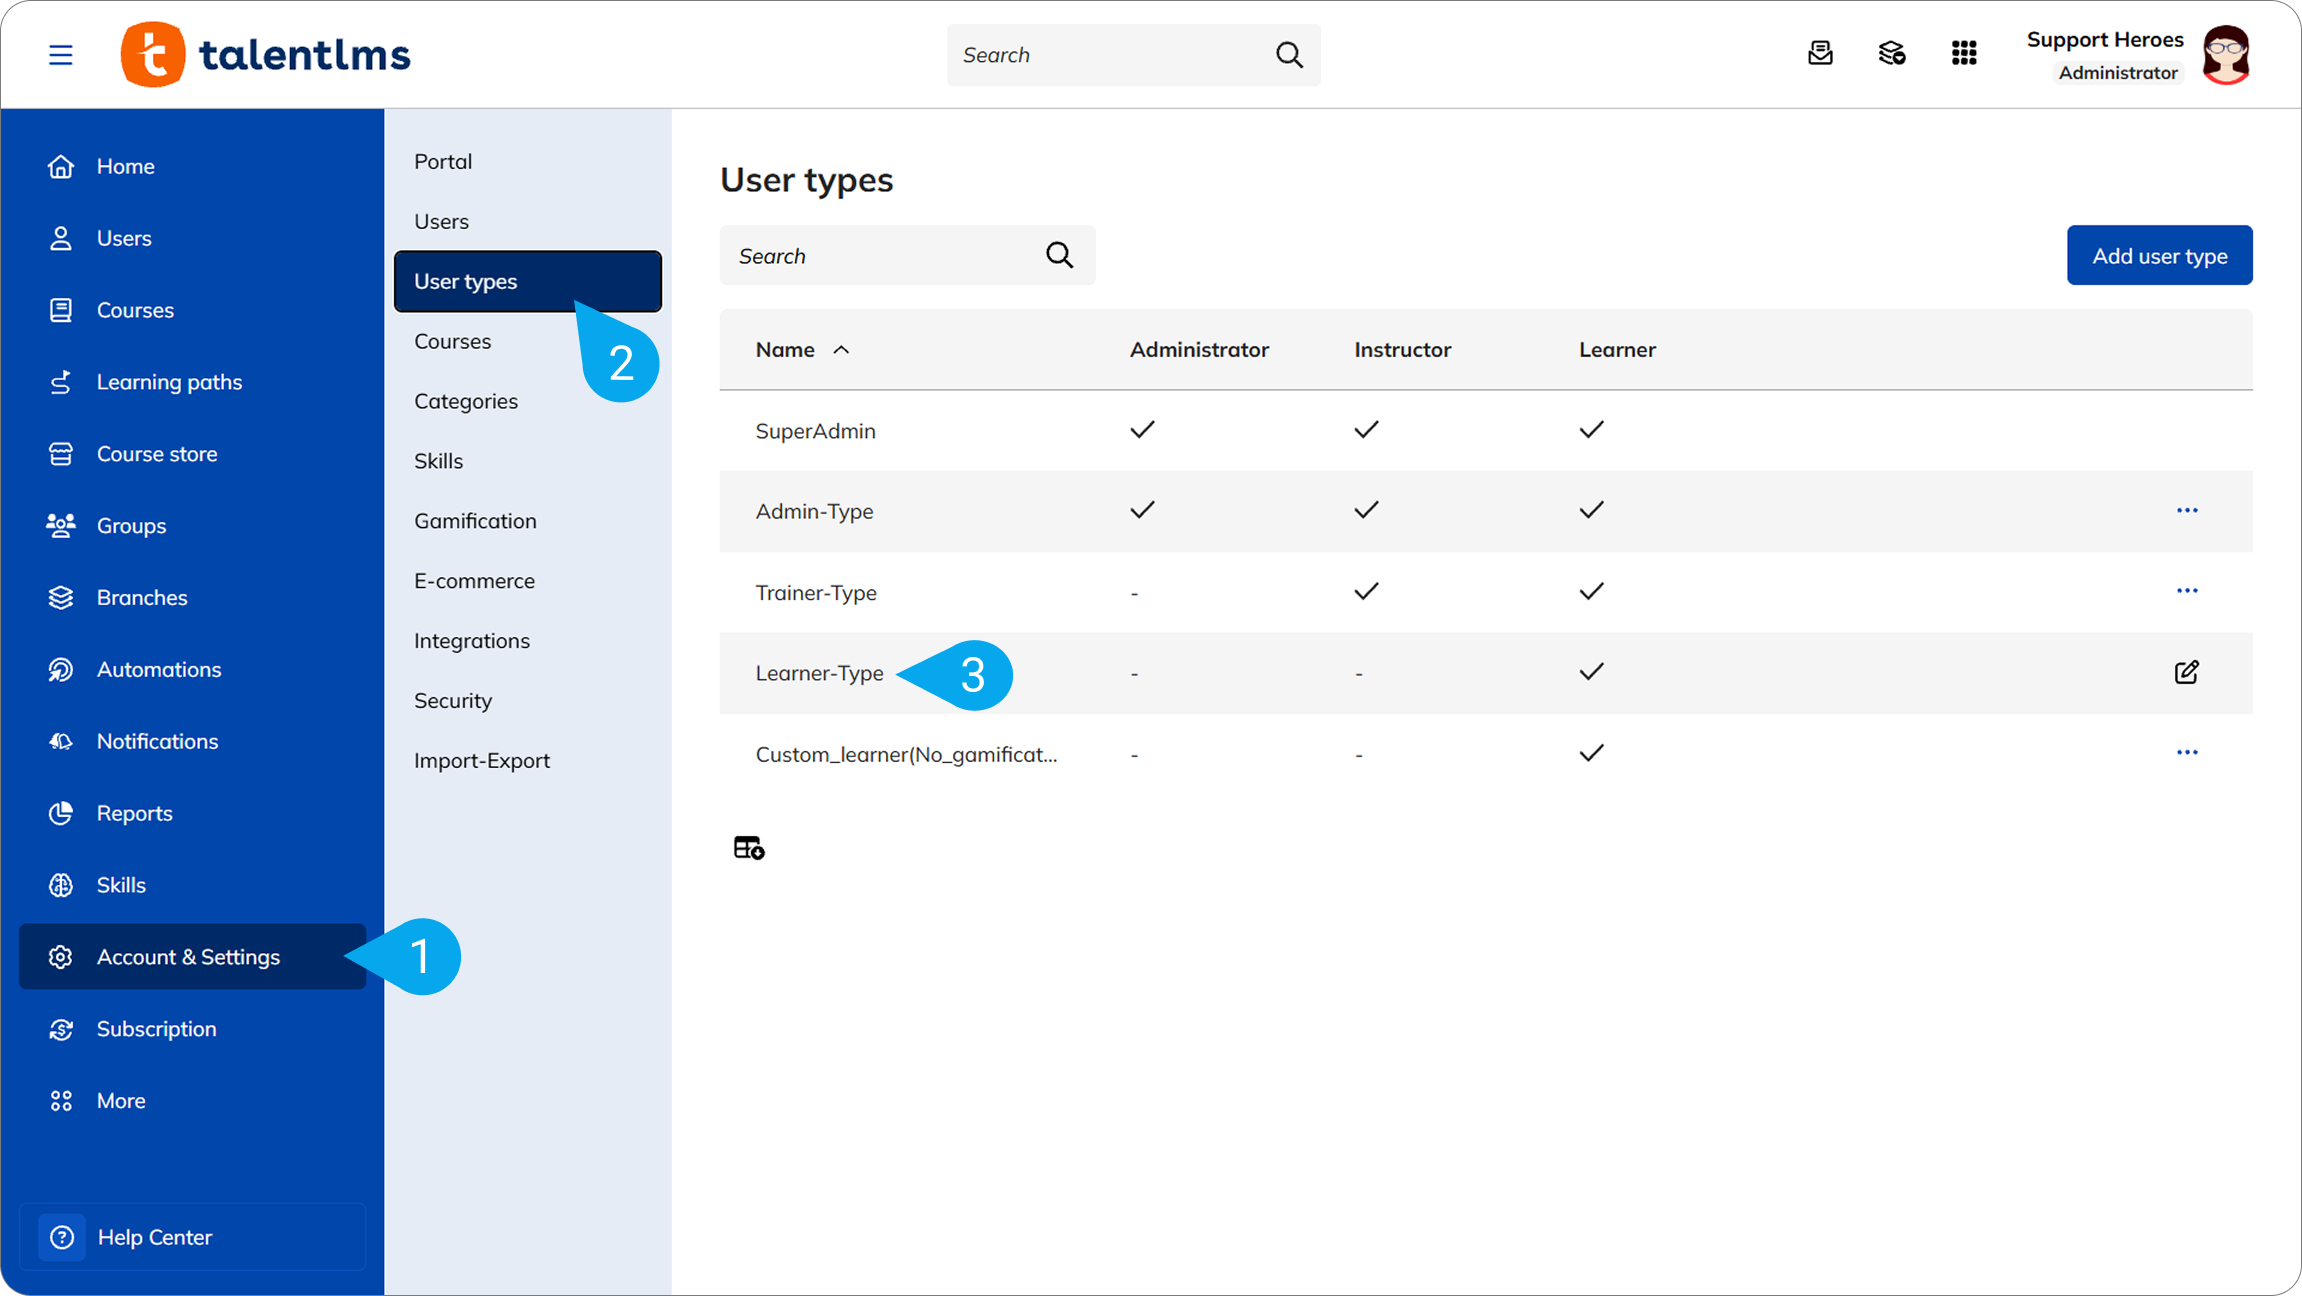Click the Help Center question mark icon
The image size is (2302, 1296).
(x=62, y=1237)
